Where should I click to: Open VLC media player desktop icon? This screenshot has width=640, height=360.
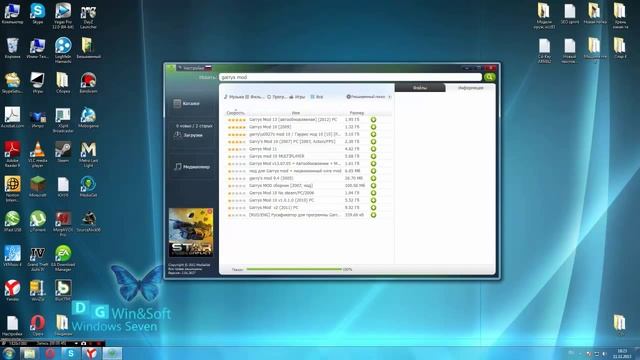click(x=38, y=154)
